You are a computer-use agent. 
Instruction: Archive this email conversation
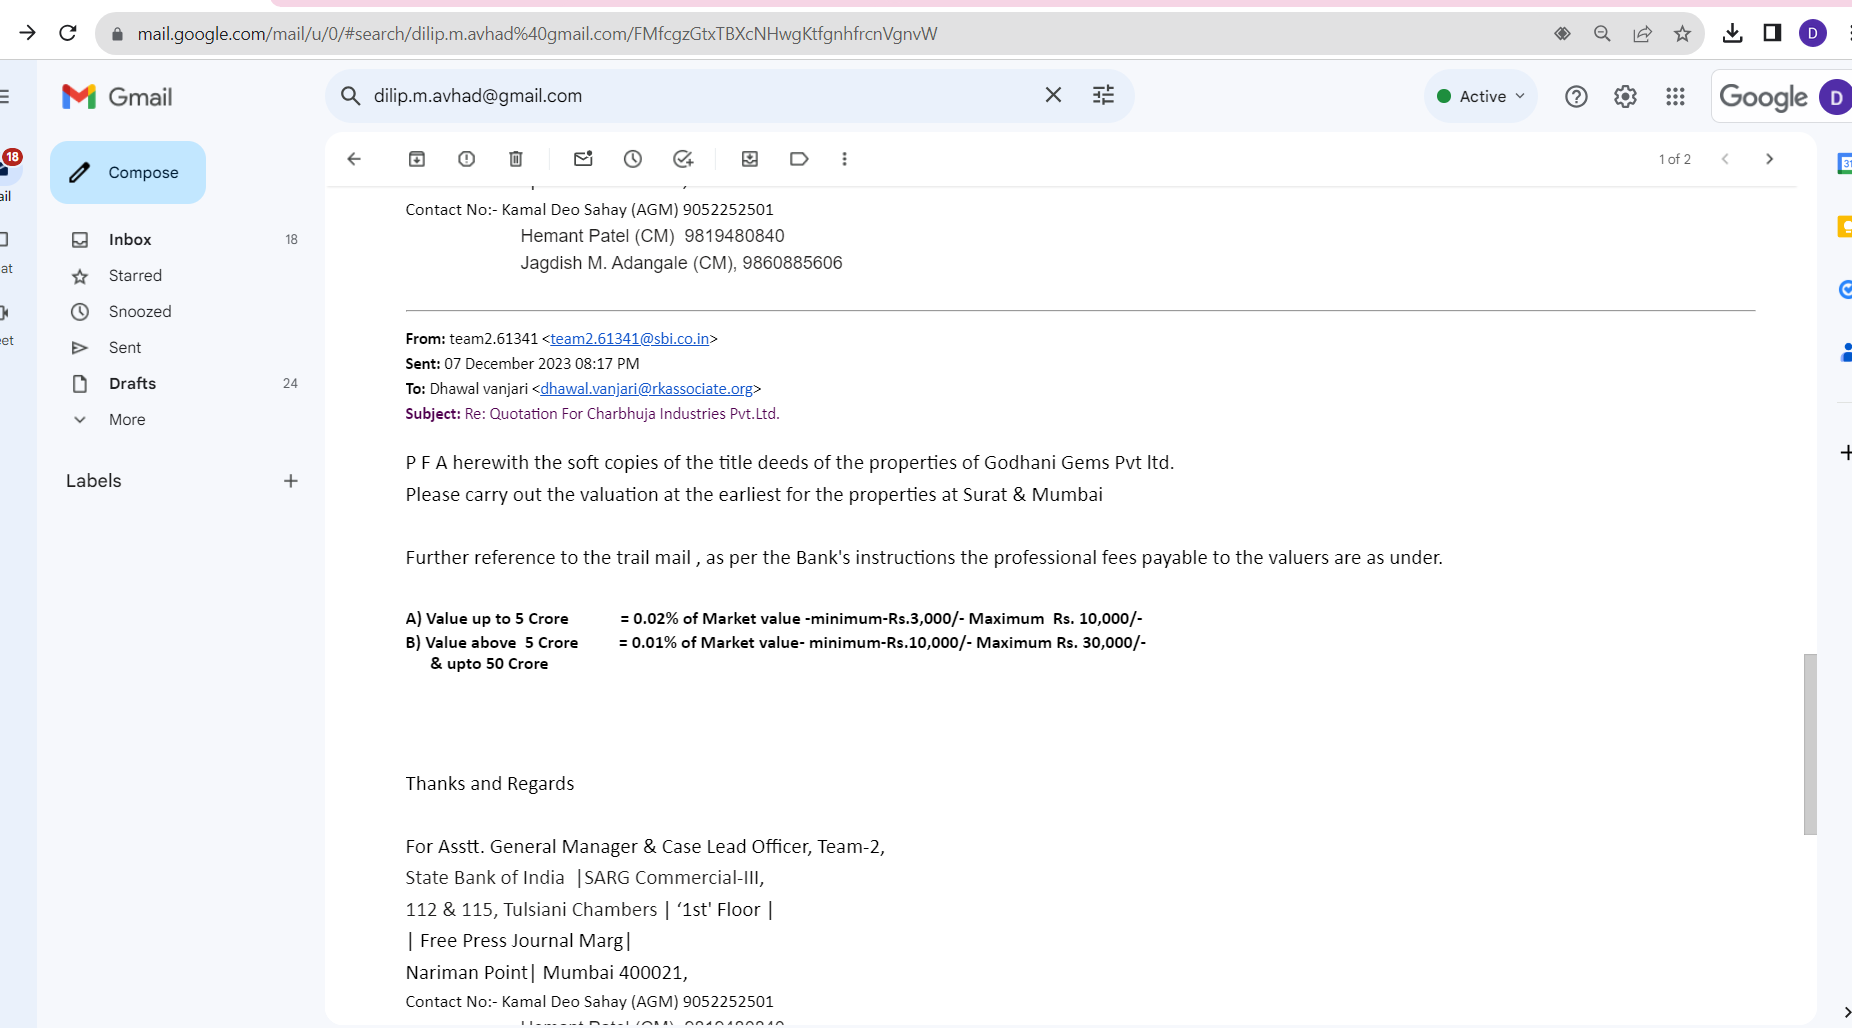tap(417, 159)
